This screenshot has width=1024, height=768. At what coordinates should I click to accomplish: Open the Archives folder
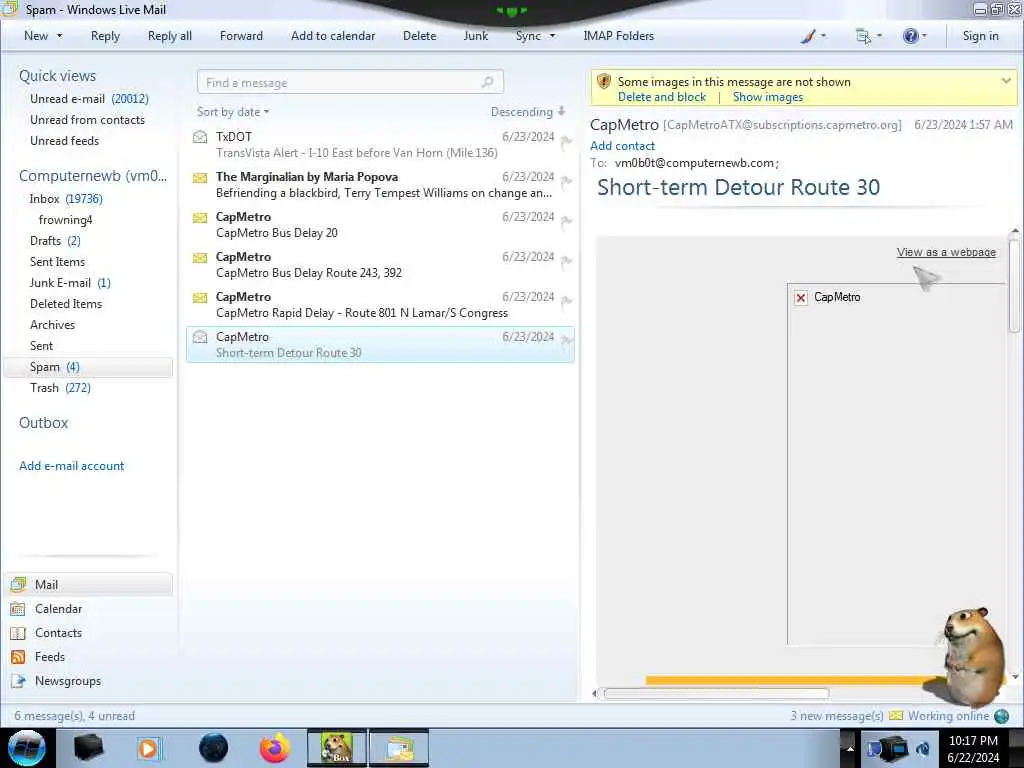(52, 324)
